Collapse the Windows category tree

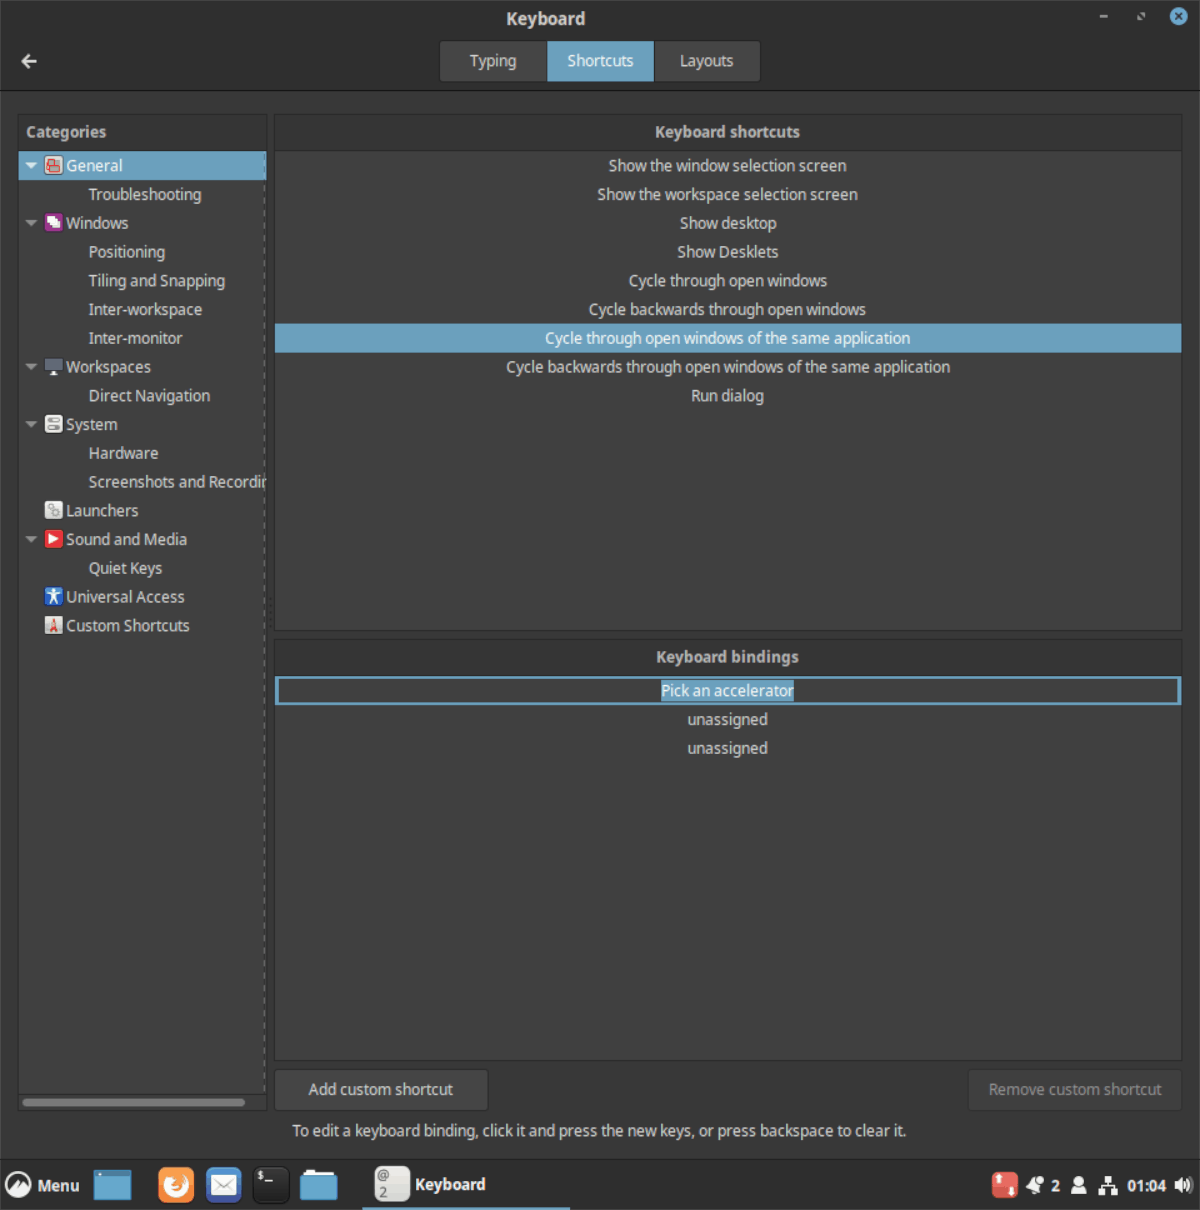point(30,223)
